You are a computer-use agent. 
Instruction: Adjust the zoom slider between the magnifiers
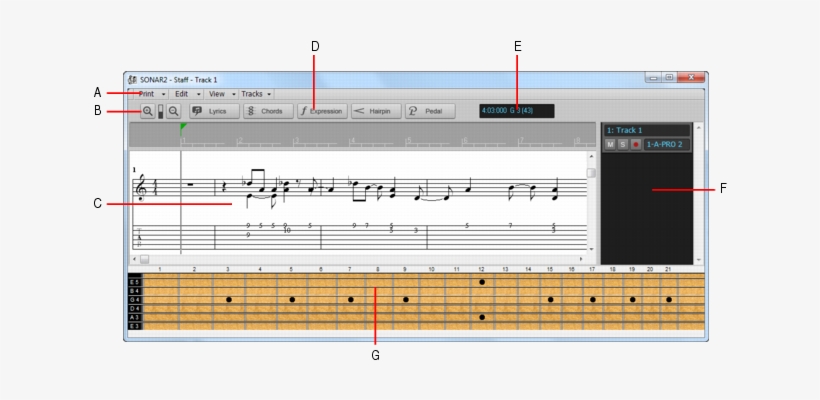click(x=161, y=111)
